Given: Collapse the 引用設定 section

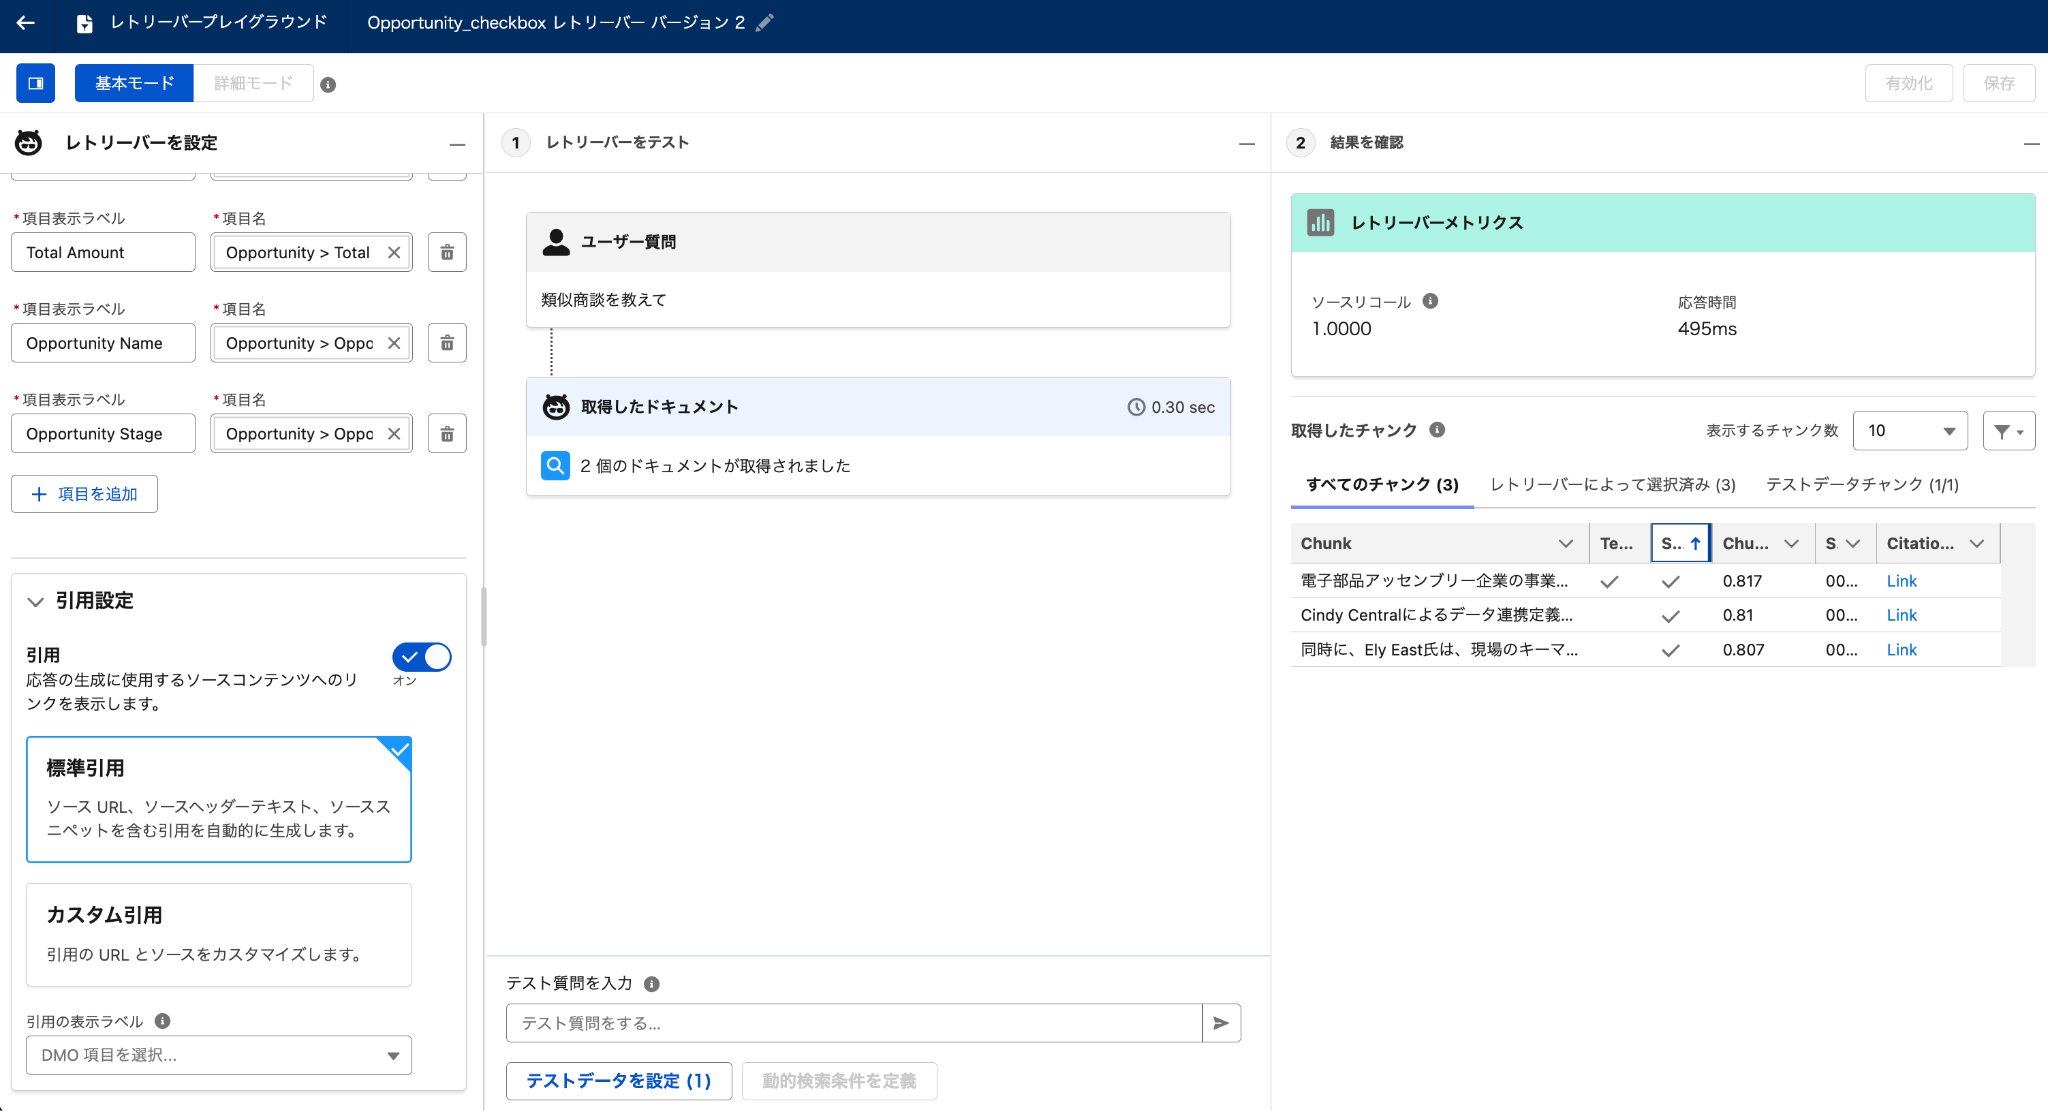Looking at the screenshot, I should (x=36, y=601).
